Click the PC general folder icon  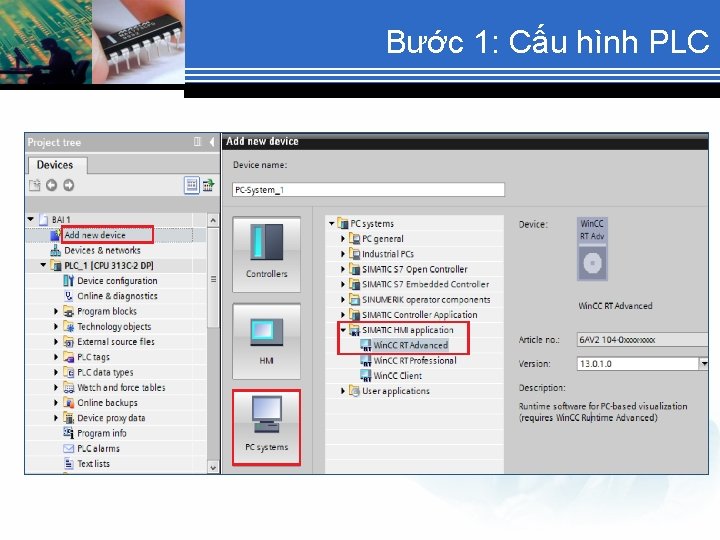pyautogui.click(x=354, y=239)
